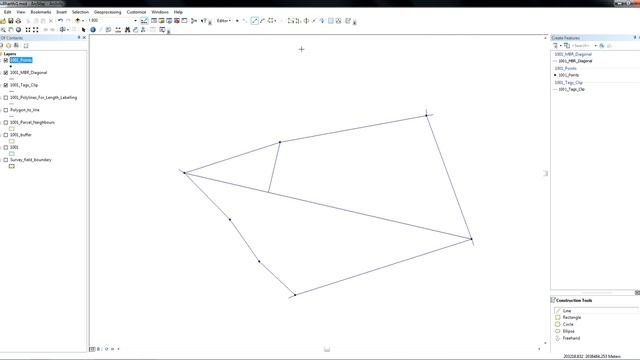Open the Customize menu

pos(136,12)
